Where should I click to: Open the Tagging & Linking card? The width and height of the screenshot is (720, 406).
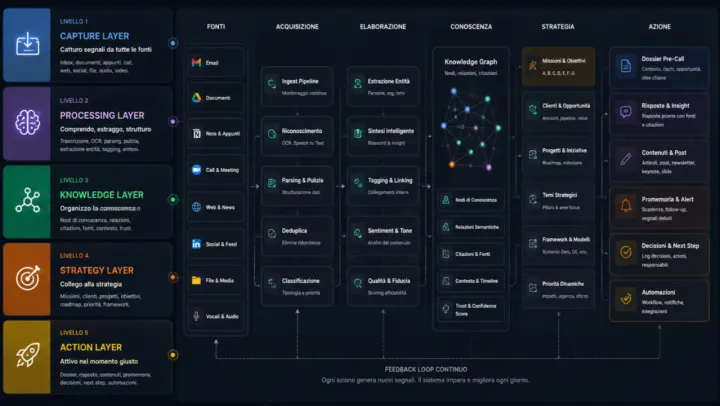[383, 186]
